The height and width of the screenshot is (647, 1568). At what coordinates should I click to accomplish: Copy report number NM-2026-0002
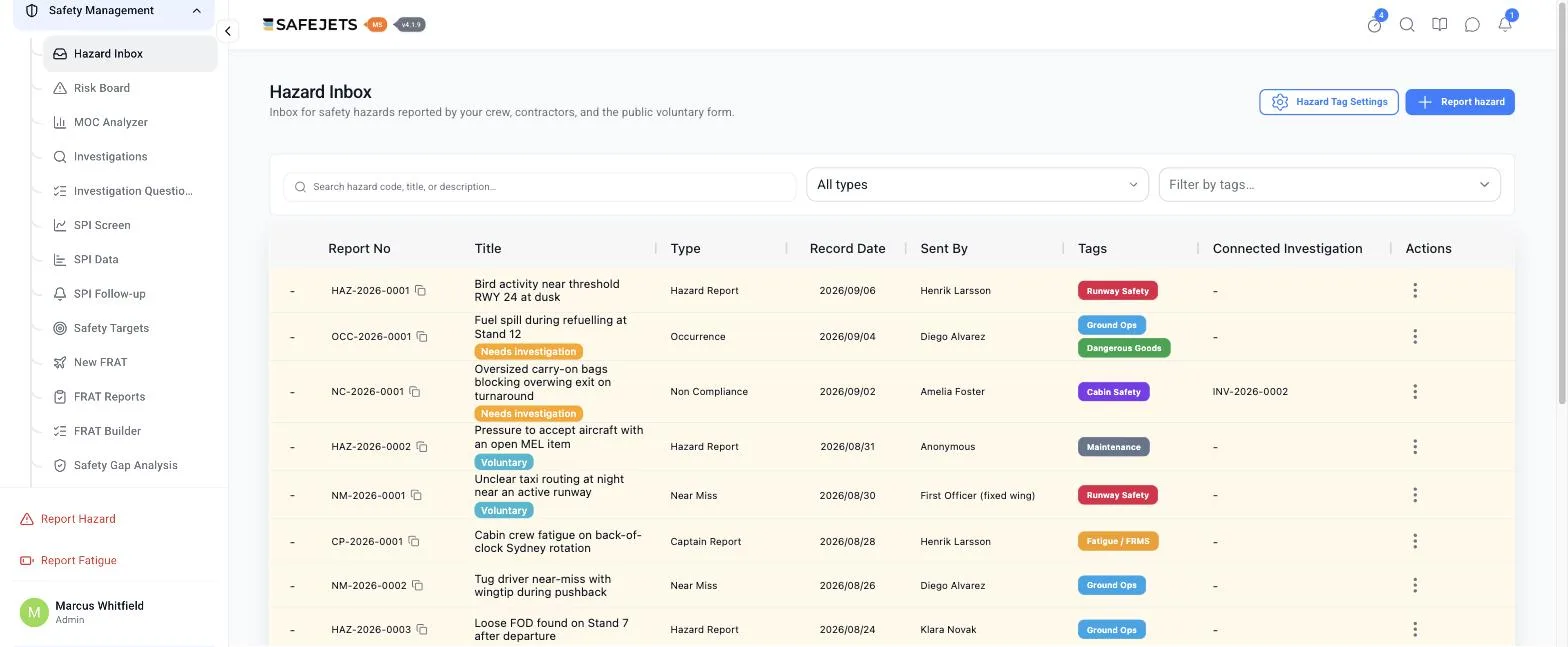click(417, 586)
